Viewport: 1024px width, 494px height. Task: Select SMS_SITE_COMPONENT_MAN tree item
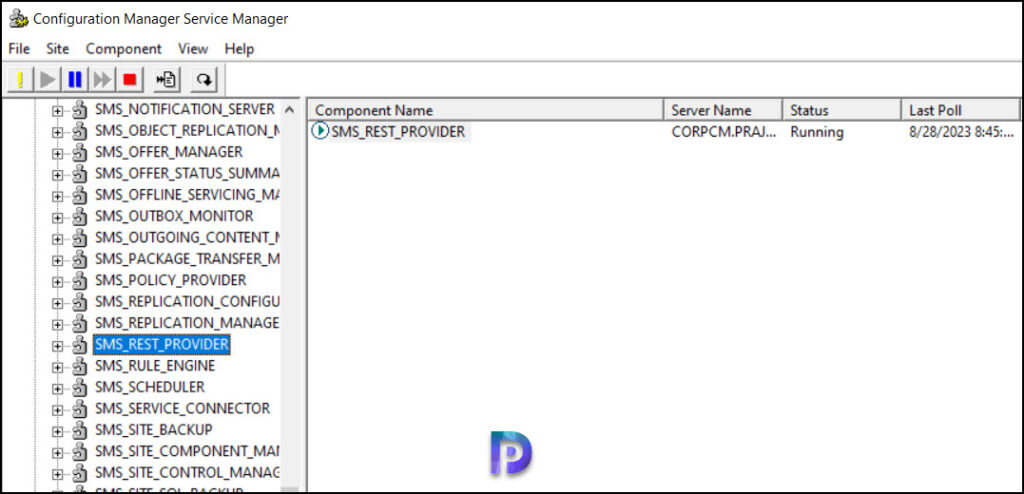point(187,451)
